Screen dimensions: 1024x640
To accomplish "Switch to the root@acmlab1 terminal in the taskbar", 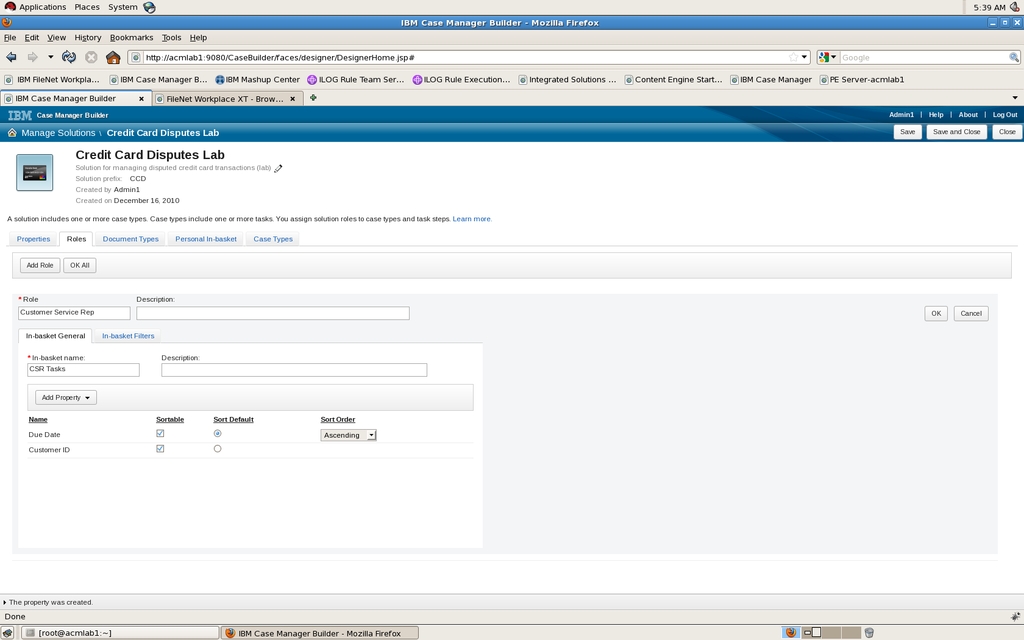I will (120, 633).
